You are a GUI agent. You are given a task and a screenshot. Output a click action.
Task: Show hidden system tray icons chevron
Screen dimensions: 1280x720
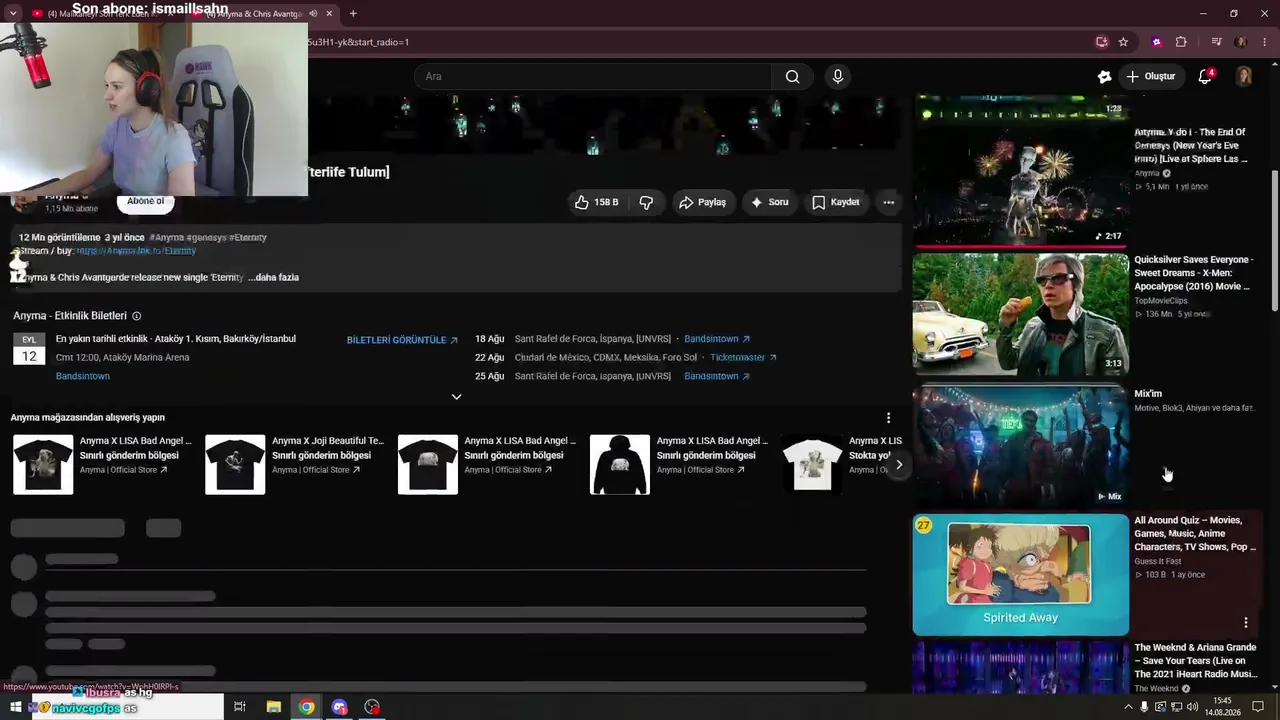(1129, 707)
